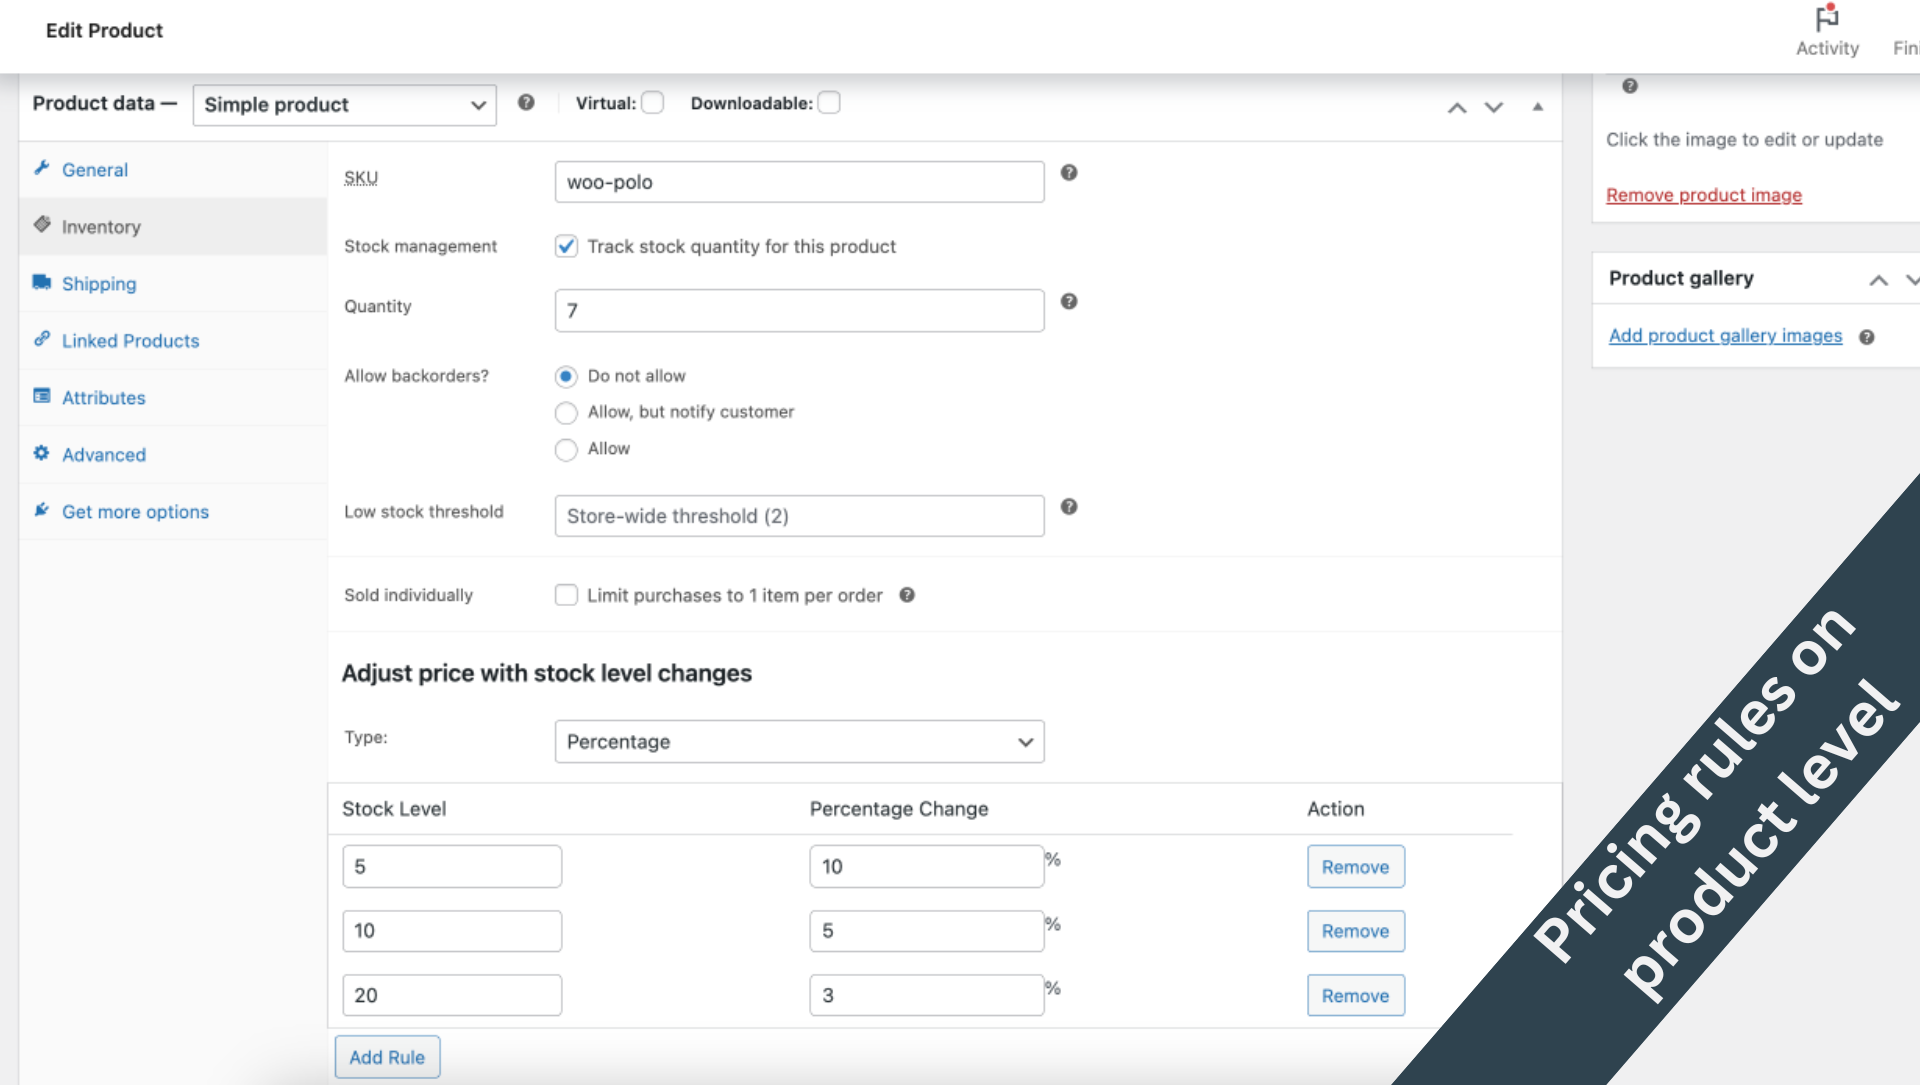Screen dimensions: 1920x1085
Task: Click the help icon next to product type
Action: [x=526, y=102]
